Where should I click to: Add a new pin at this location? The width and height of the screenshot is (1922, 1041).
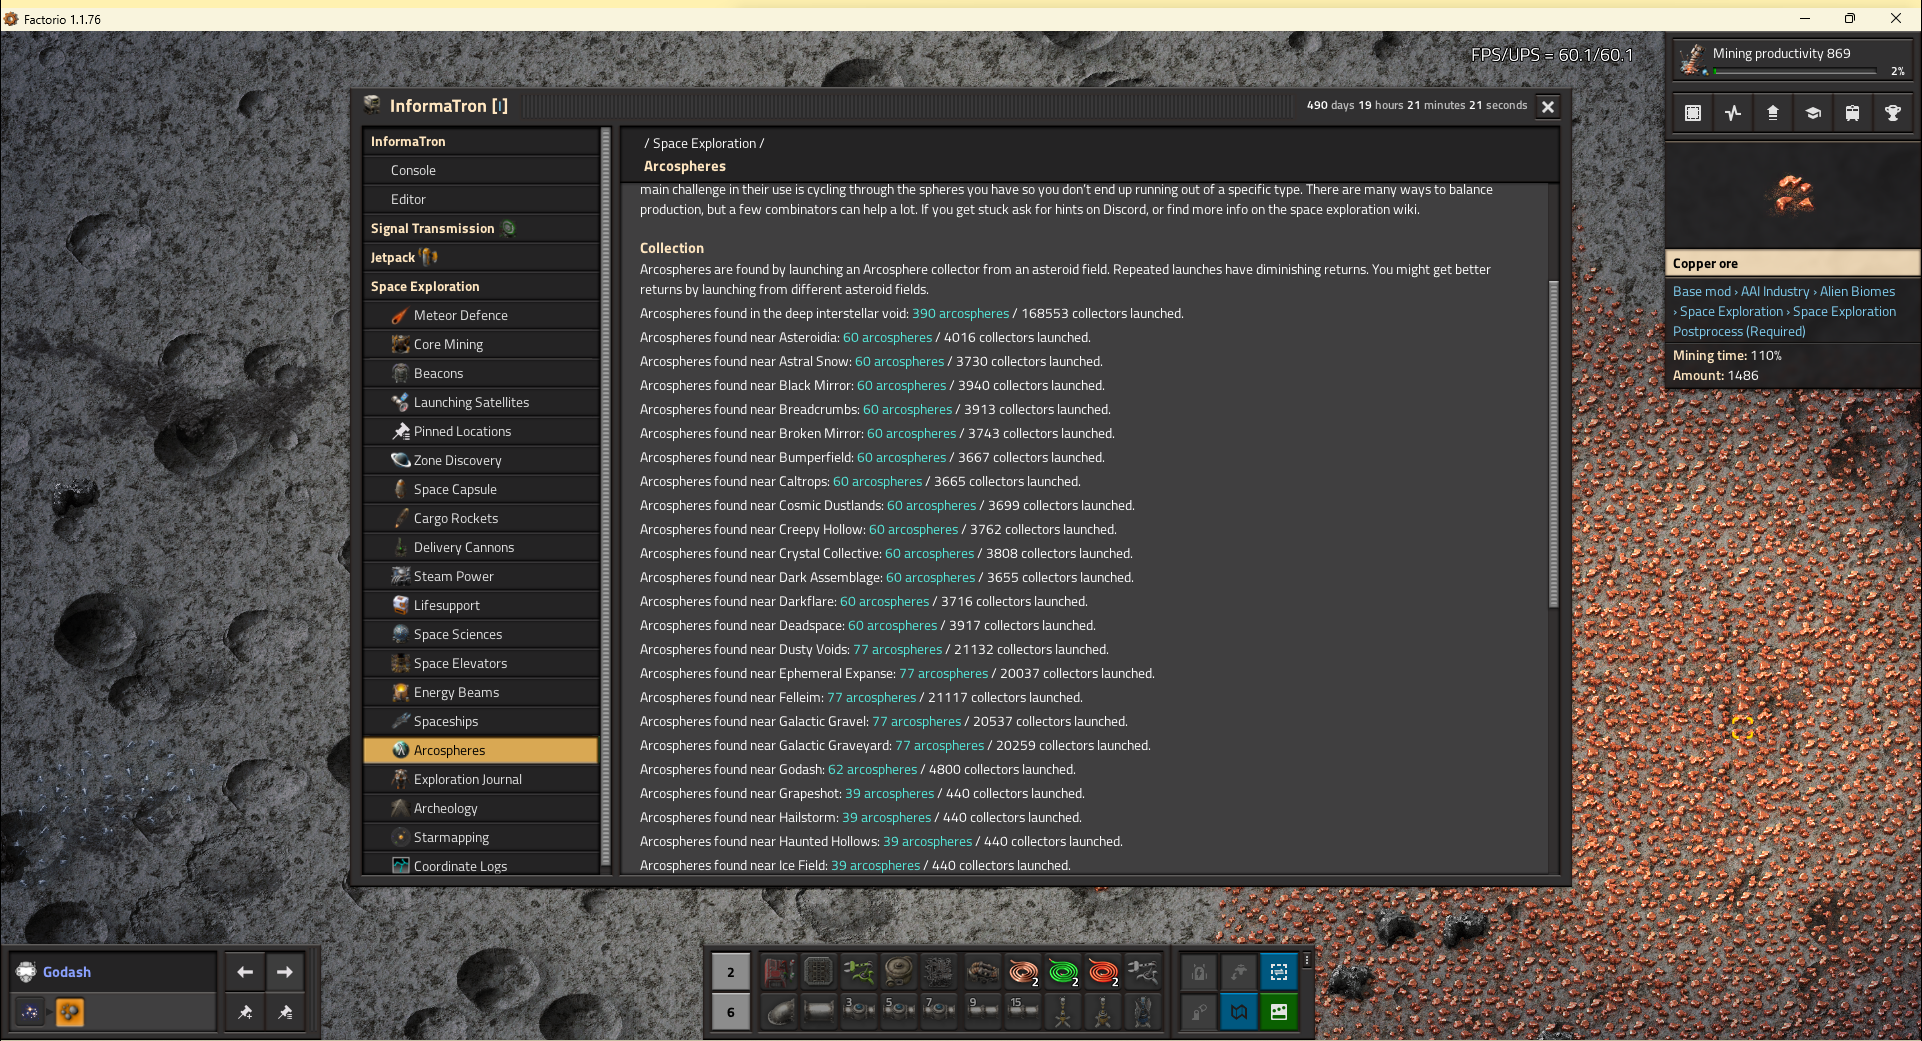(245, 1012)
